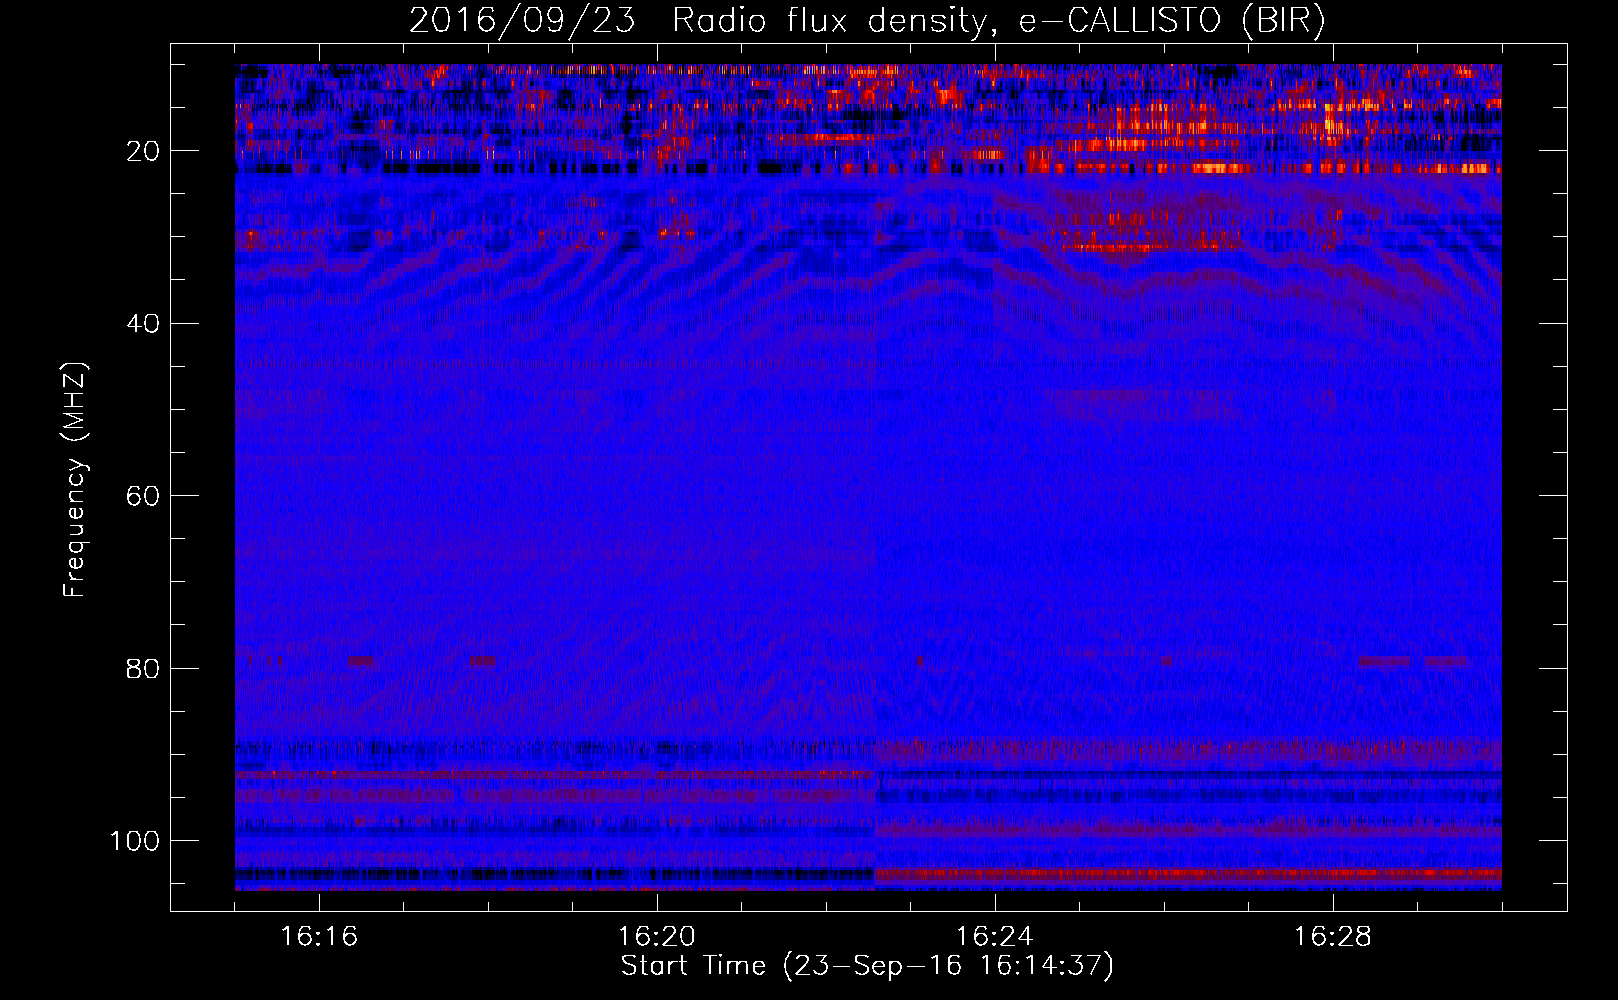Click the '60' frequency tick label
This screenshot has height=1000, width=1618.
(x=143, y=496)
